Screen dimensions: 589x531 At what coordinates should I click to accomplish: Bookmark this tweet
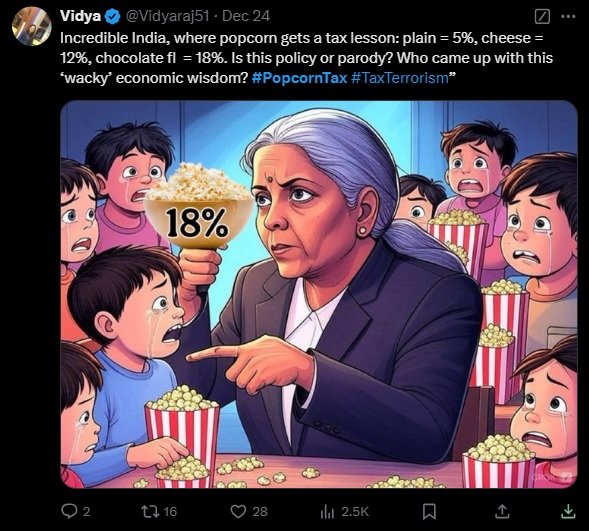pyautogui.click(x=429, y=511)
